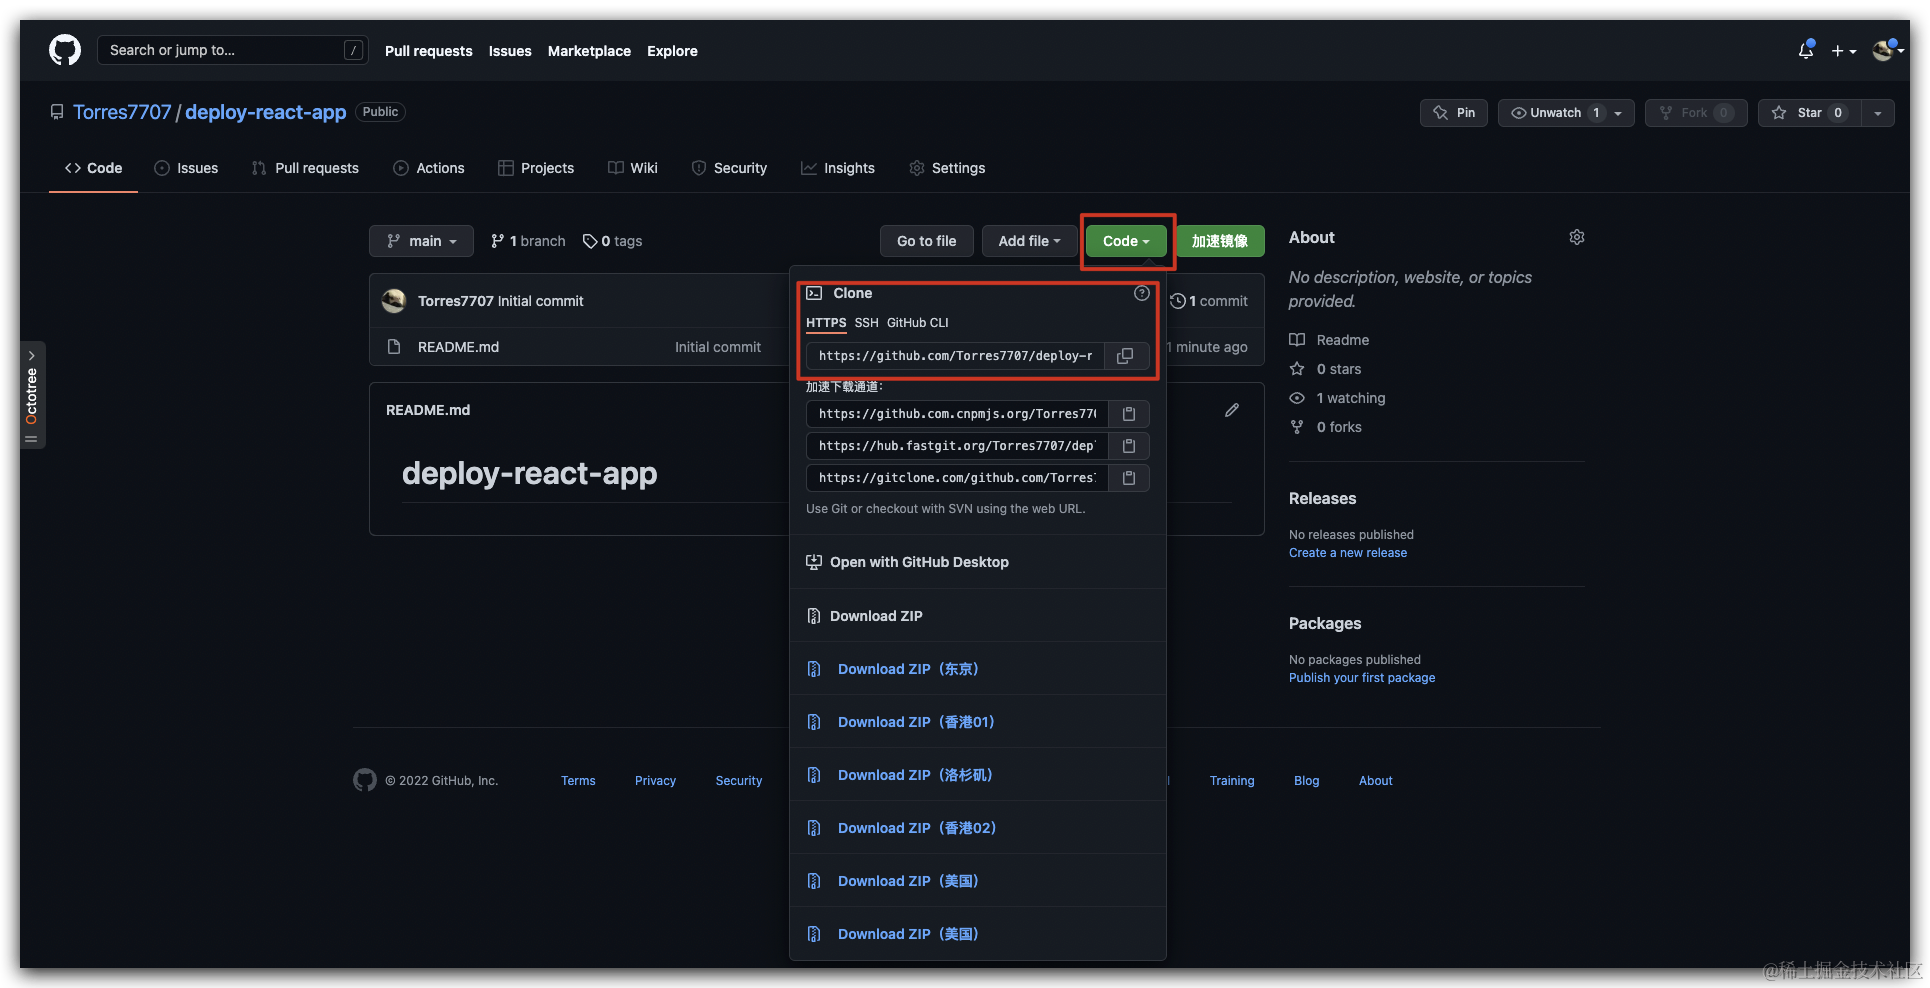
Task: Open the user avatar menu
Action: click(1887, 50)
